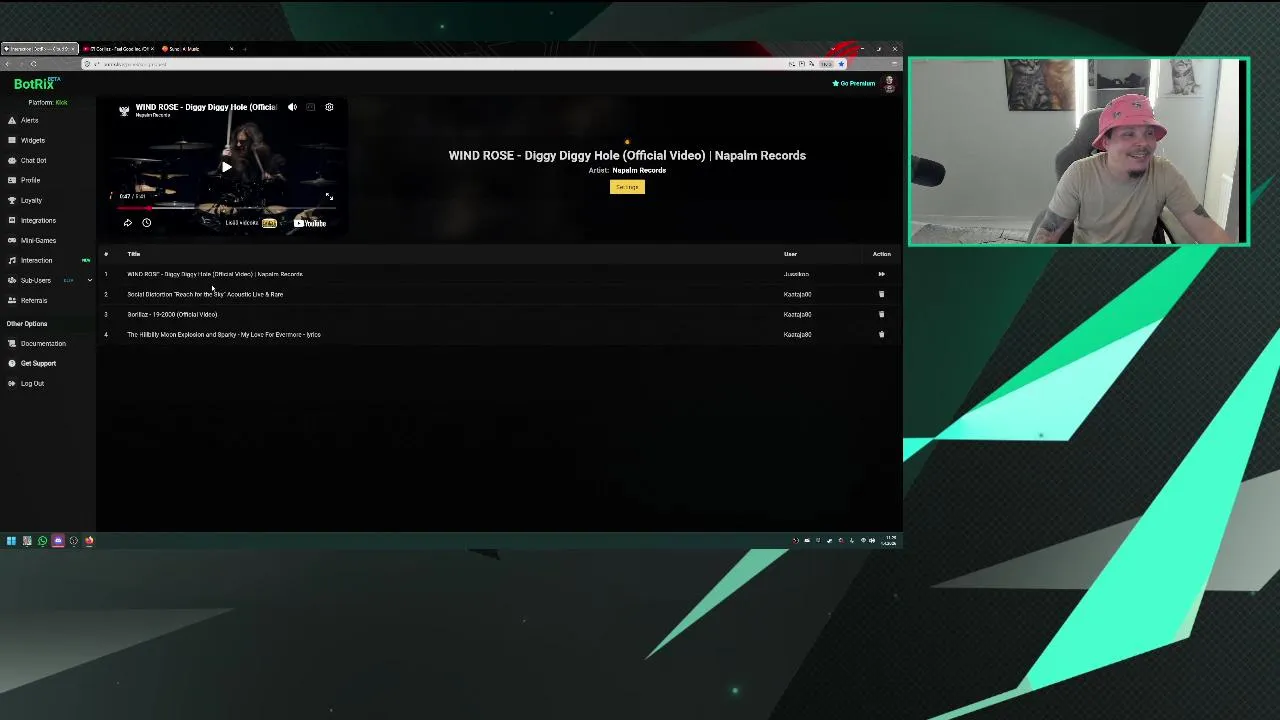This screenshot has width=1280, height=720.
Task: Open the WhatsApp taskbar icon
Action: [42, 541]
